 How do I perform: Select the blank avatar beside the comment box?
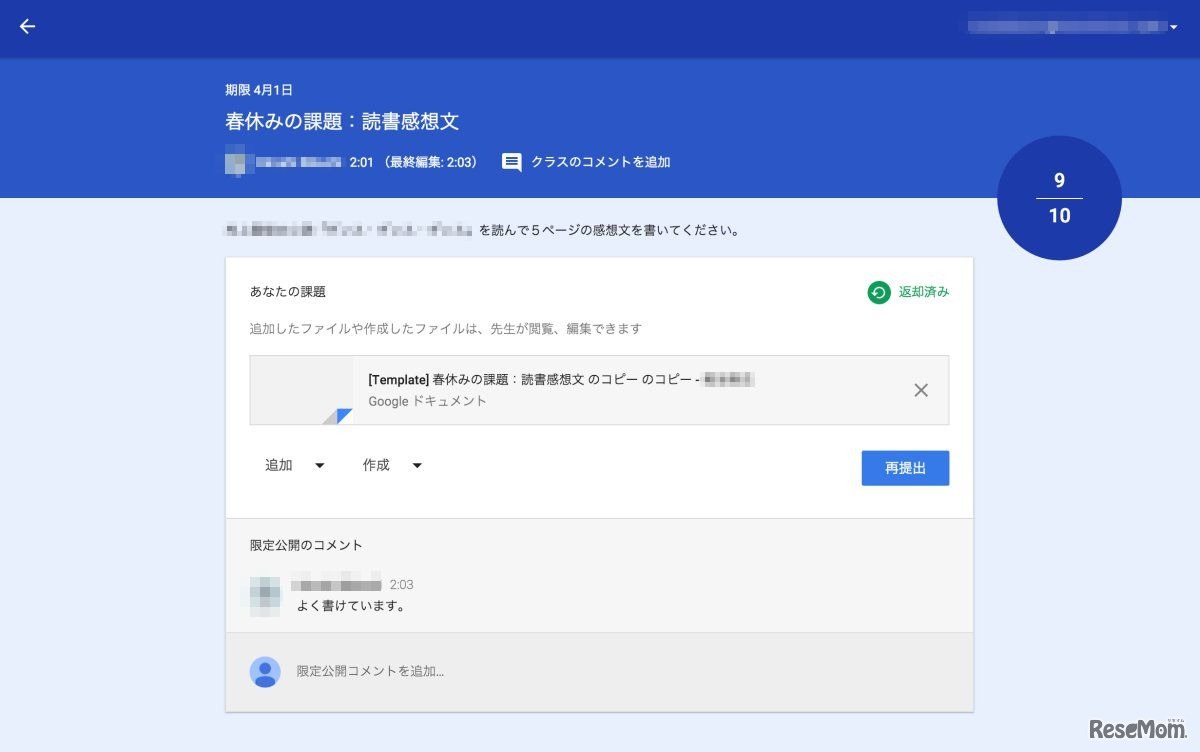point(264,671)
